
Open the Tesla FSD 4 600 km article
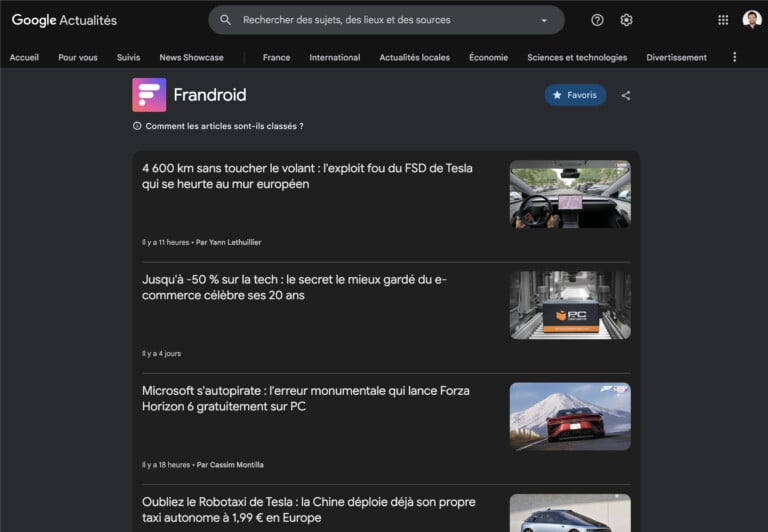(307, 176)
